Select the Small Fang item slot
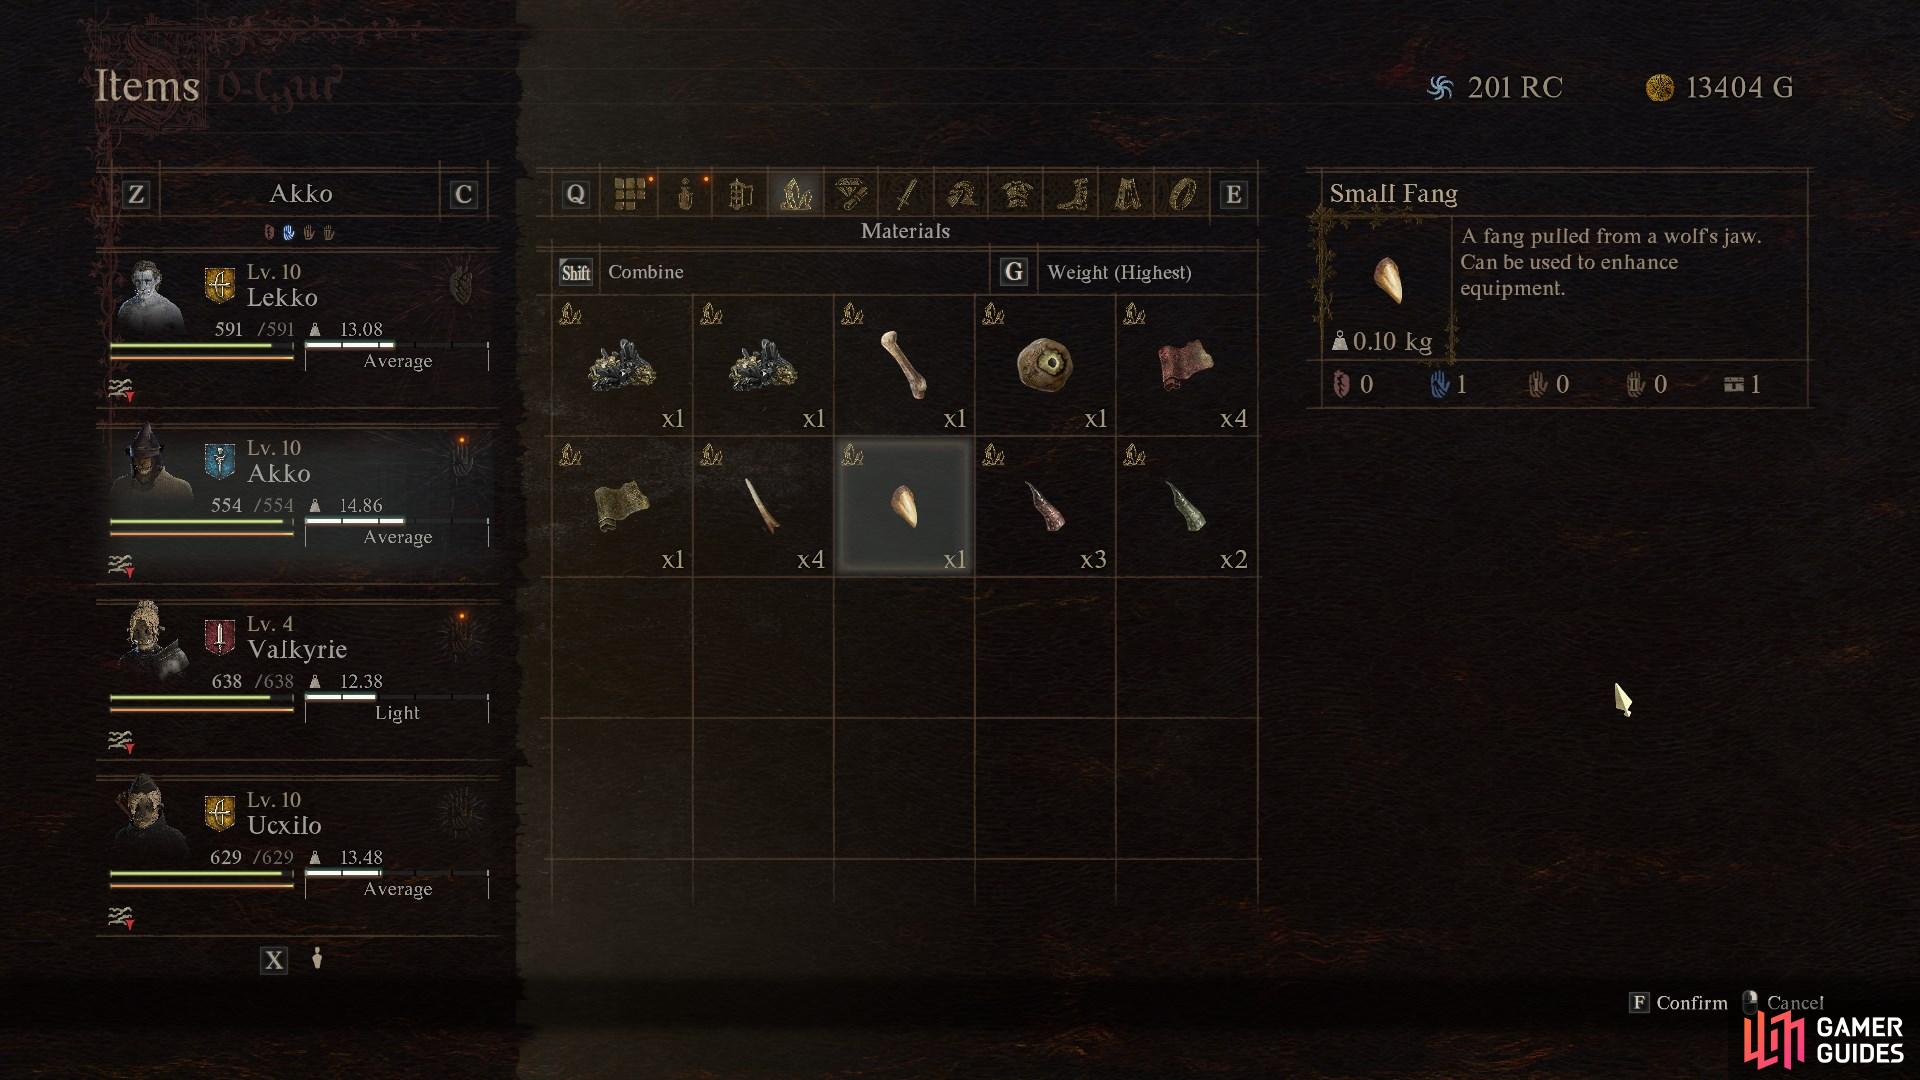Viewport: 1920px width, 1080px height. point(904,505)
